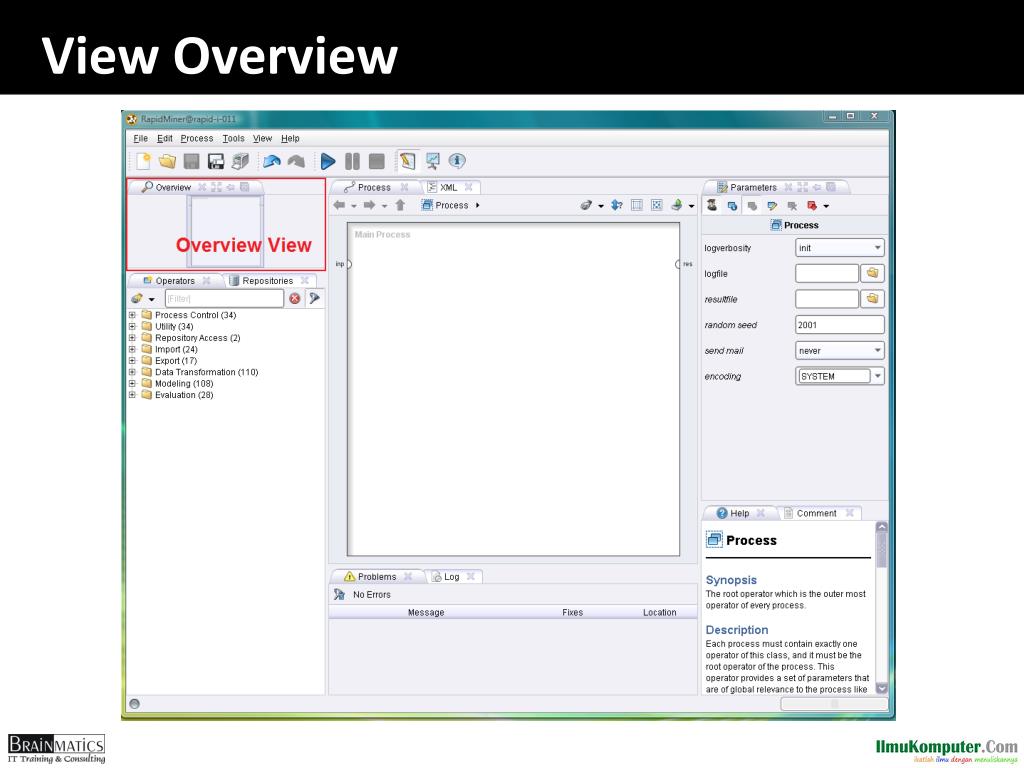Expand the Utility (34) folder
The width and height of the screenshot is (1024, 768).
(133, 327)
